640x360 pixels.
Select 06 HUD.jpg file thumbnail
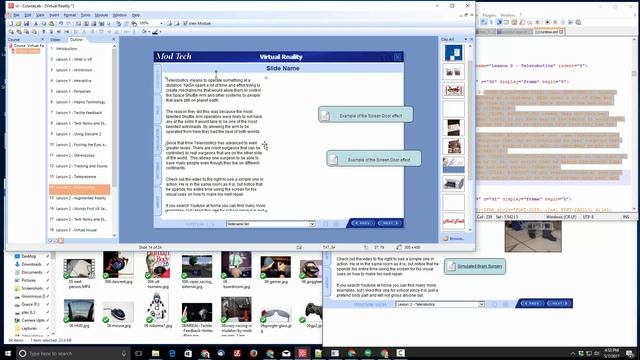[x=79, y=313]
